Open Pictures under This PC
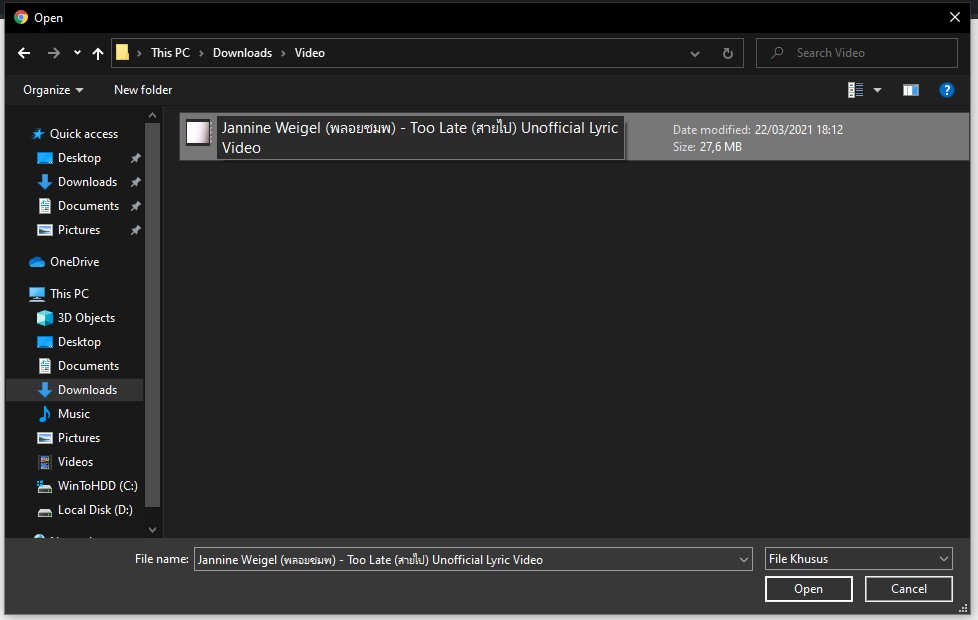The height and width of the screenshot is (620, 978). tap(69, 438)
